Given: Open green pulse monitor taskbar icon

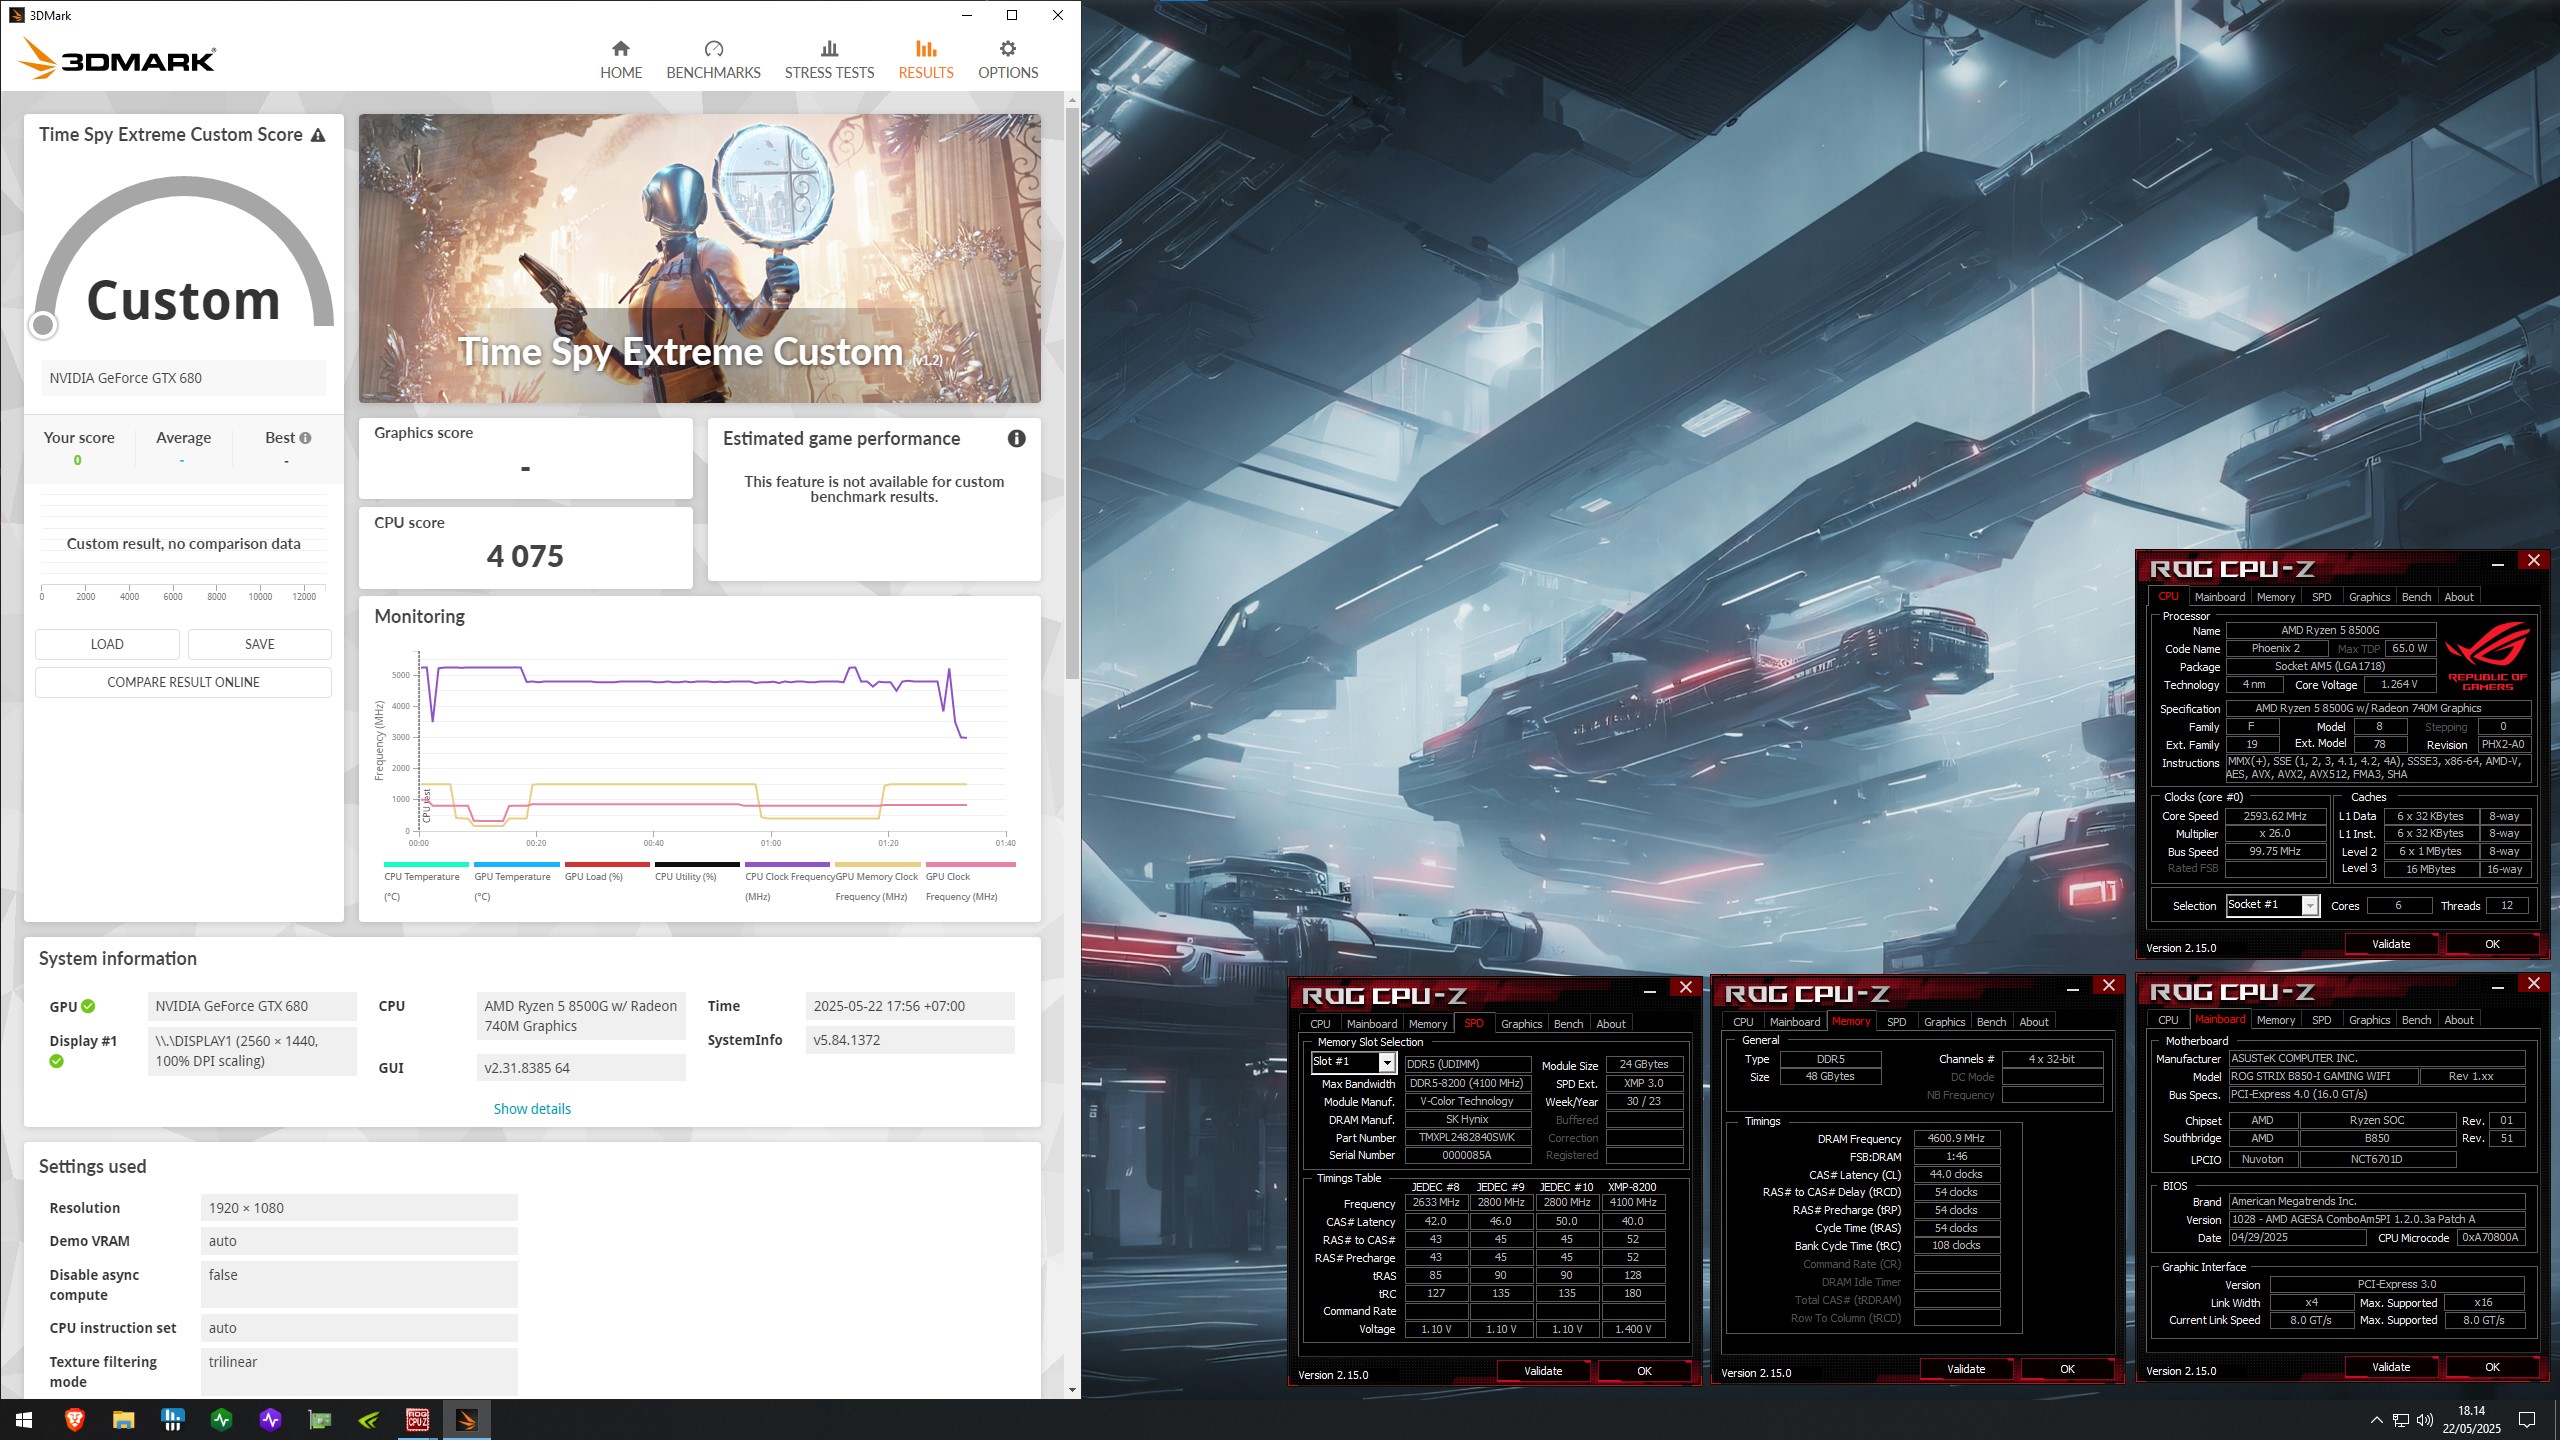Looking at the screenshot, I should click(222, 1419).
